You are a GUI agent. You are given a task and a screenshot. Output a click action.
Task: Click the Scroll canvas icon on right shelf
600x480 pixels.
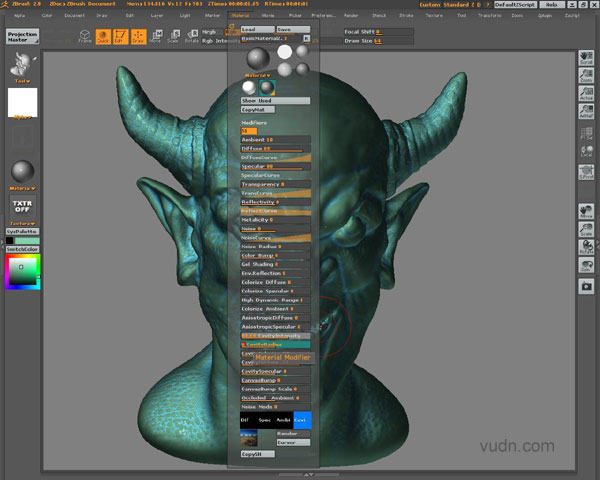[x=586, y=57]
